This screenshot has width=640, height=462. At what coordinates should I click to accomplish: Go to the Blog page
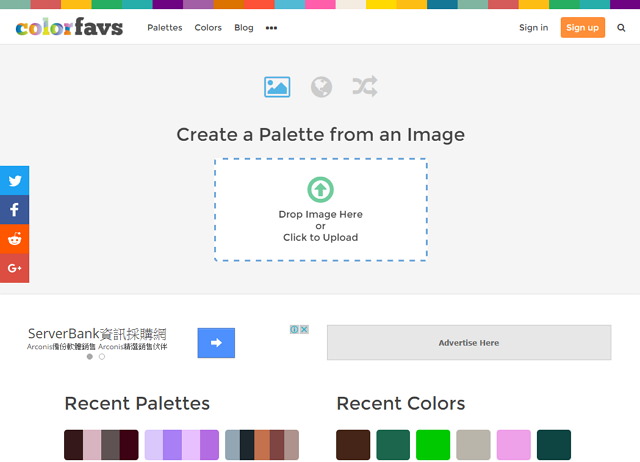click(243, 28)
